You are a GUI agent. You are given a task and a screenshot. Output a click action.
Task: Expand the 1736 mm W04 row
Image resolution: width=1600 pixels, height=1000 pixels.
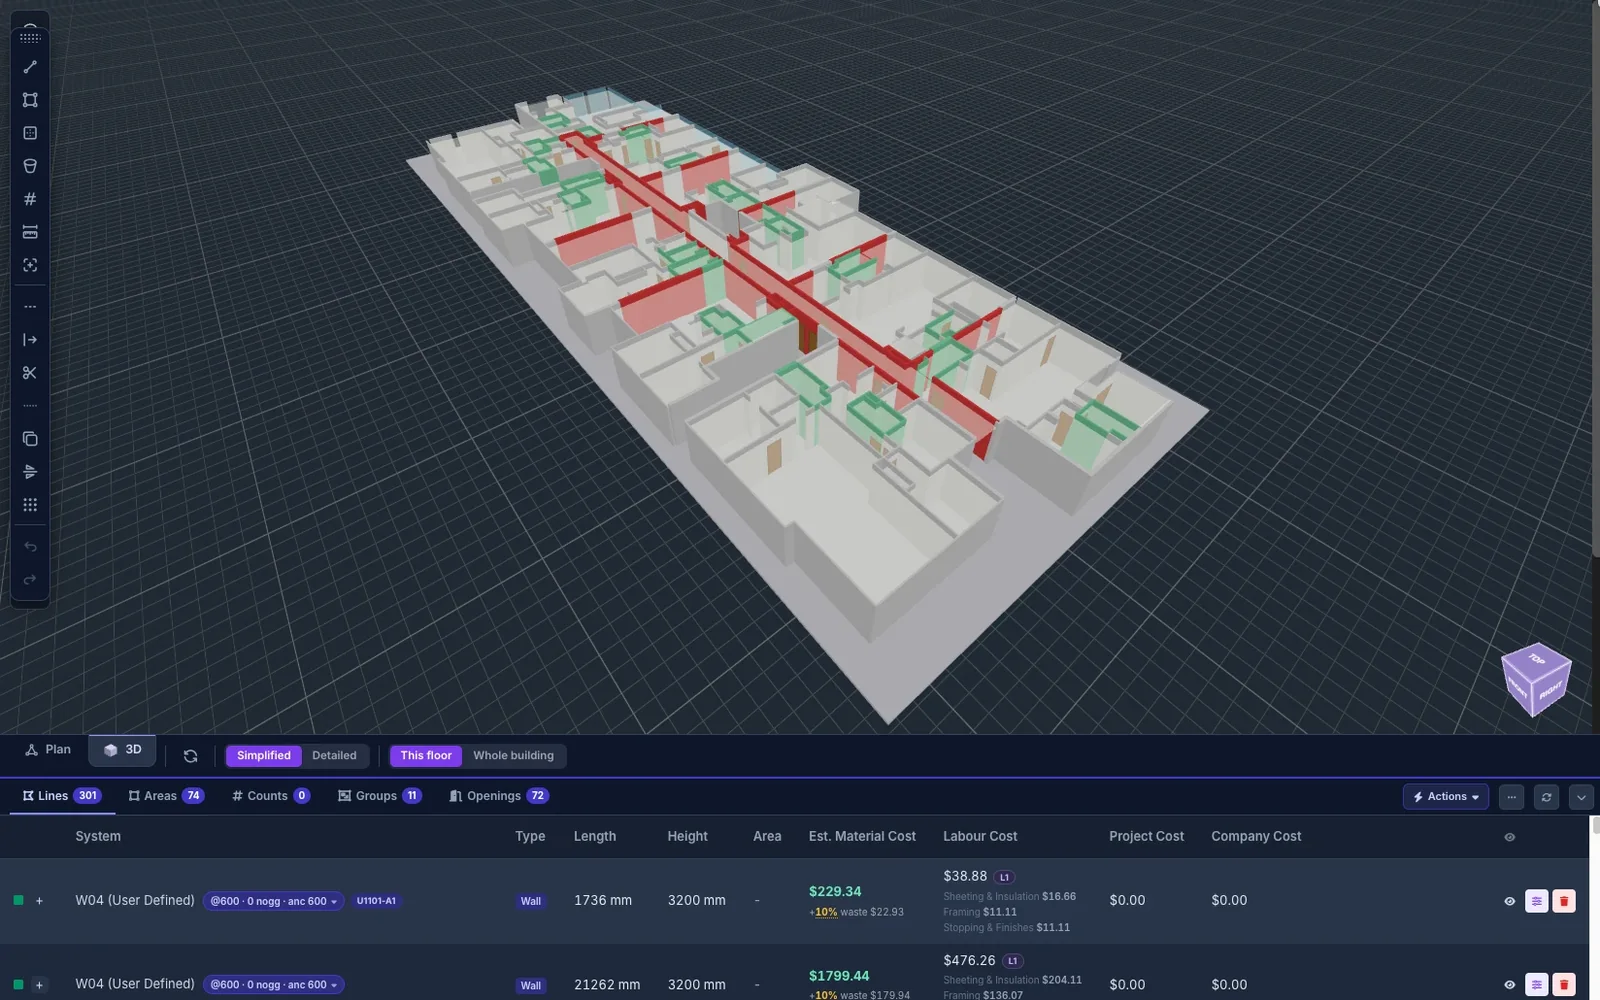tap(39, 901)
